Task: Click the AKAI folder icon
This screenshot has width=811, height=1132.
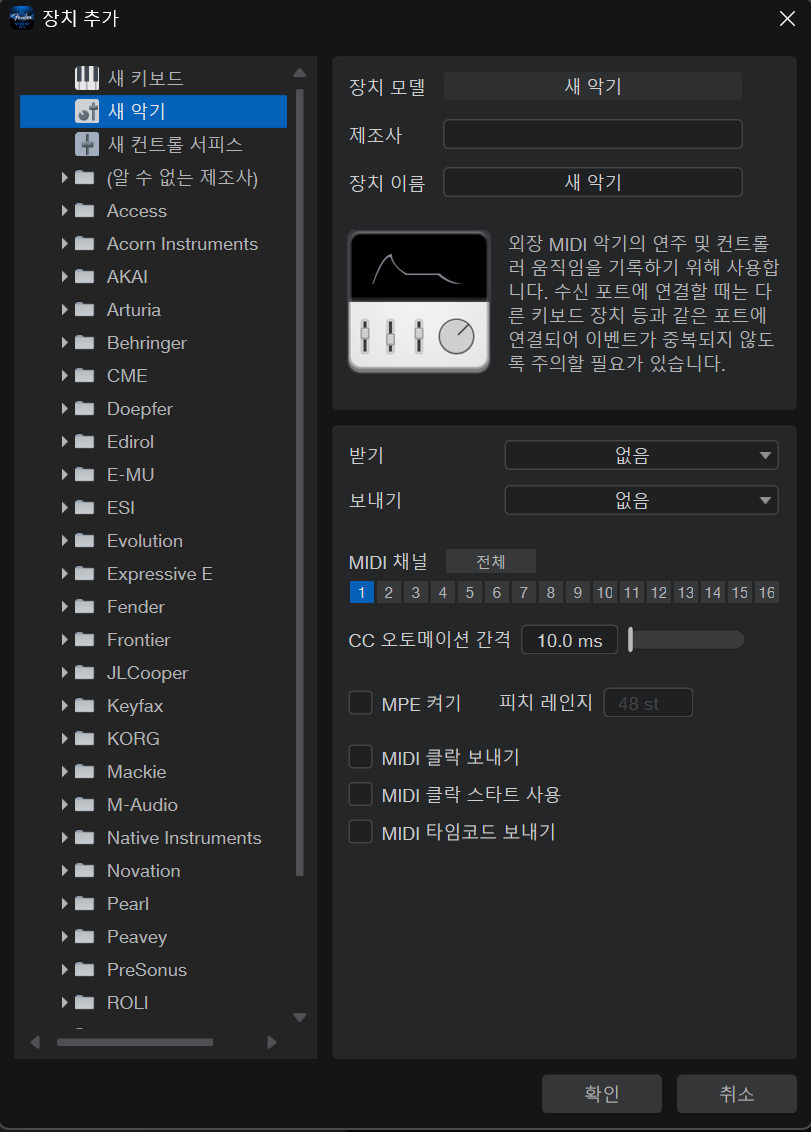Action: (x=85, y=277)
